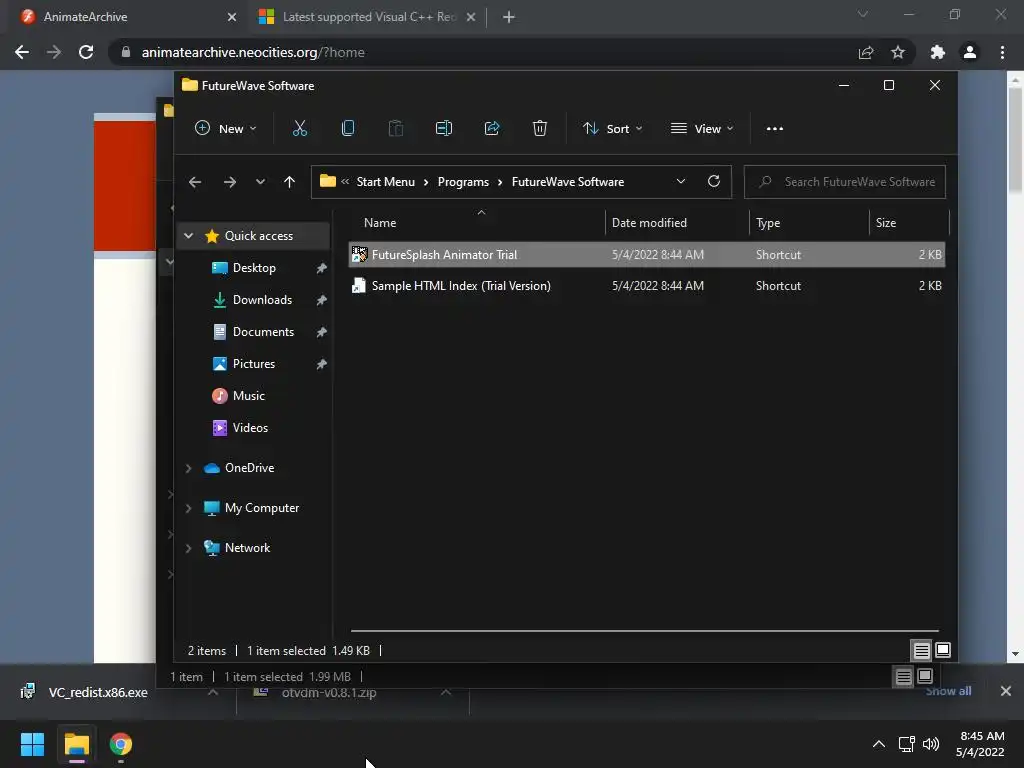Image resolution: width=1024 pixels, height=768 pixels.
Task: Click the Cut icon in Explorer toolbar
Action: (300, 129)
